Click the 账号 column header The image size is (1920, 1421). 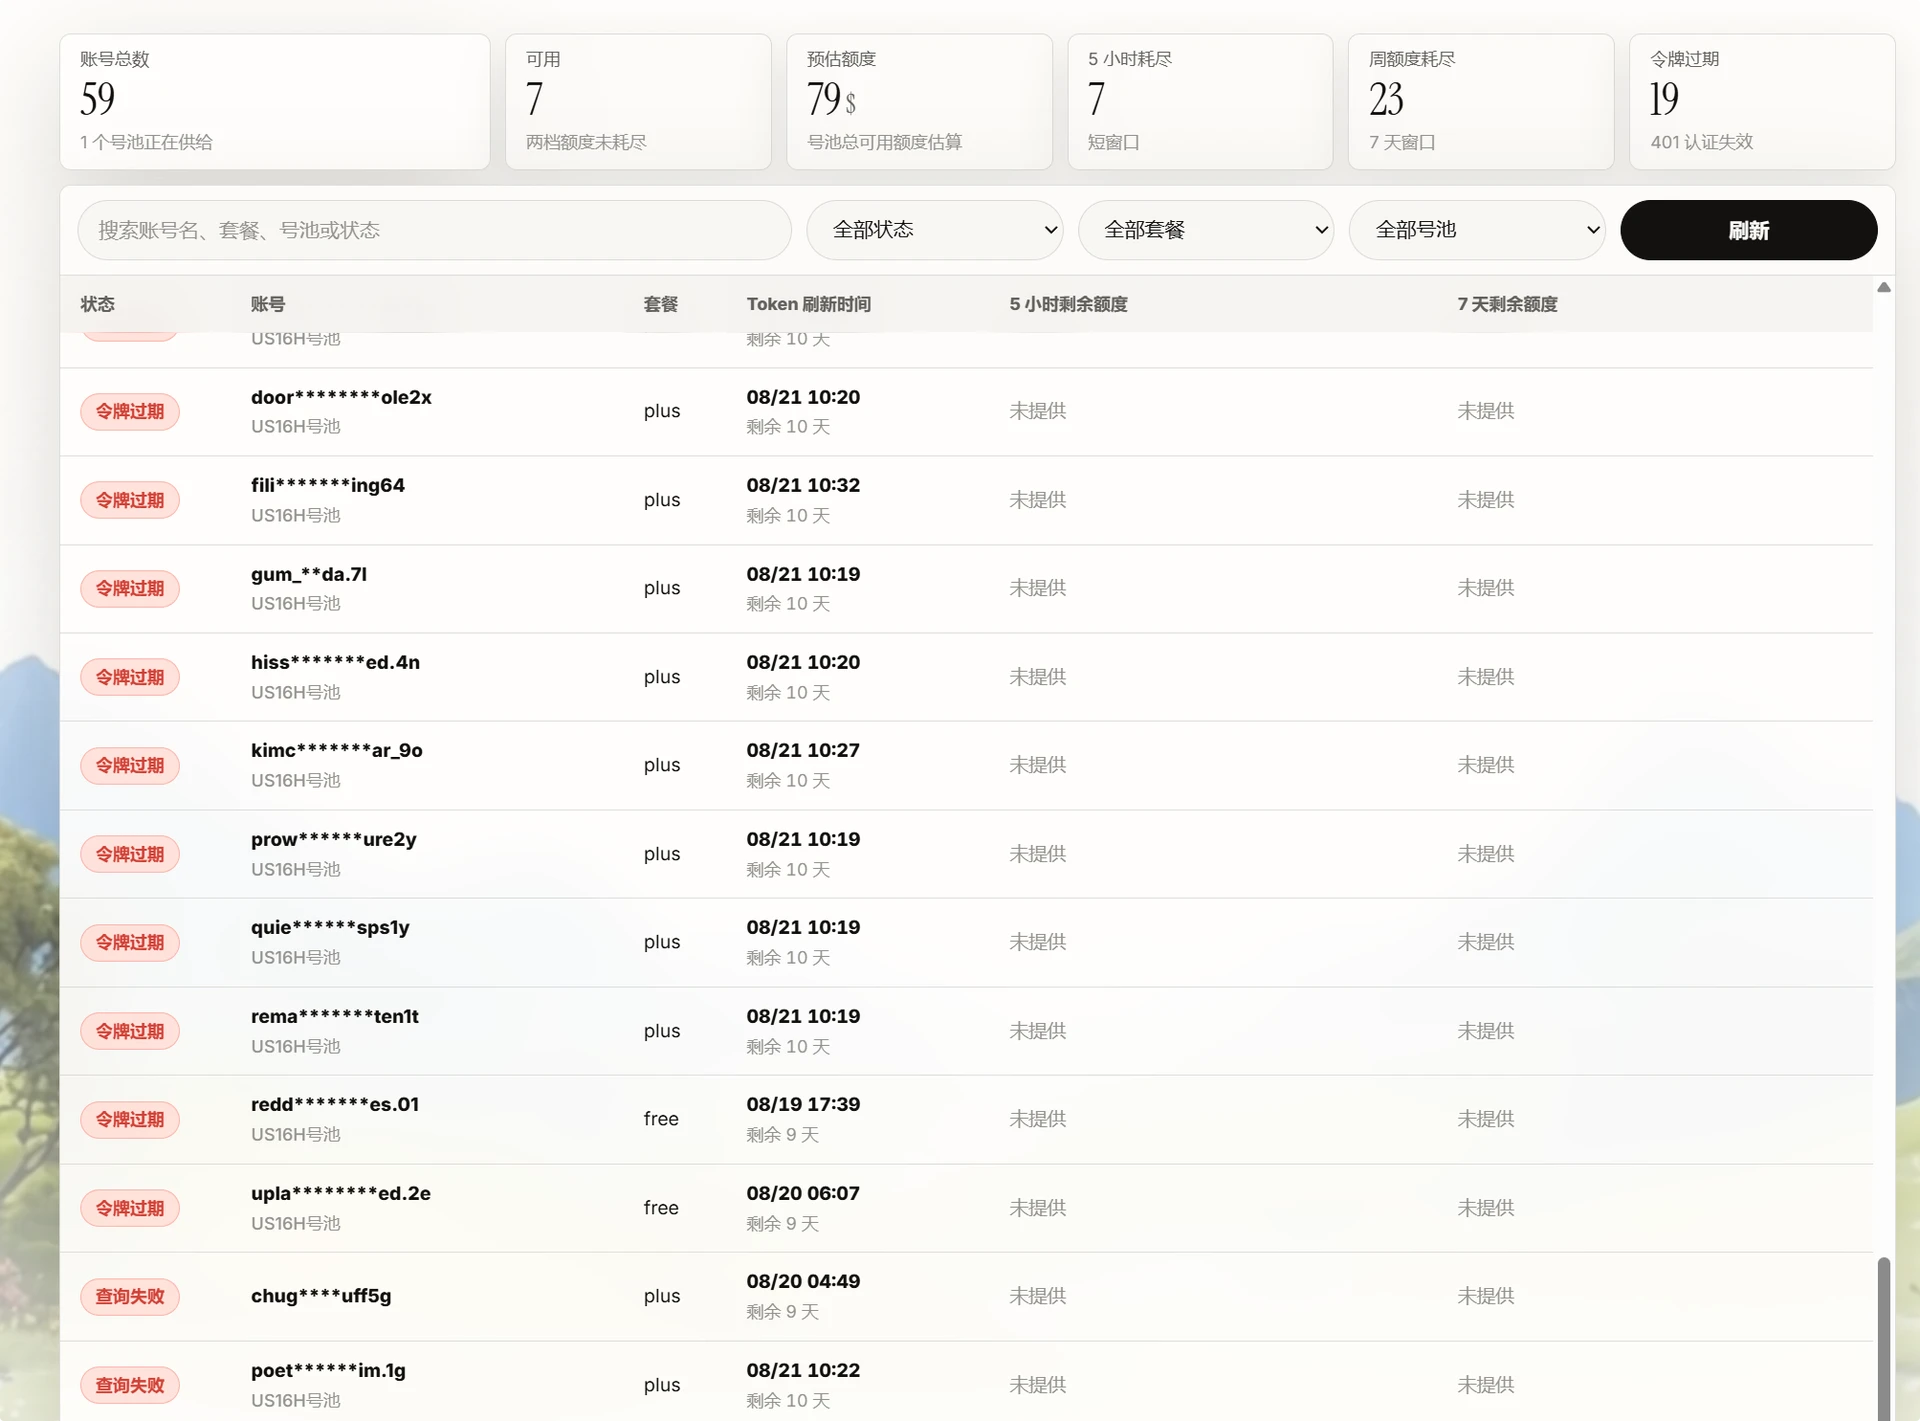(x=268, y=304)
